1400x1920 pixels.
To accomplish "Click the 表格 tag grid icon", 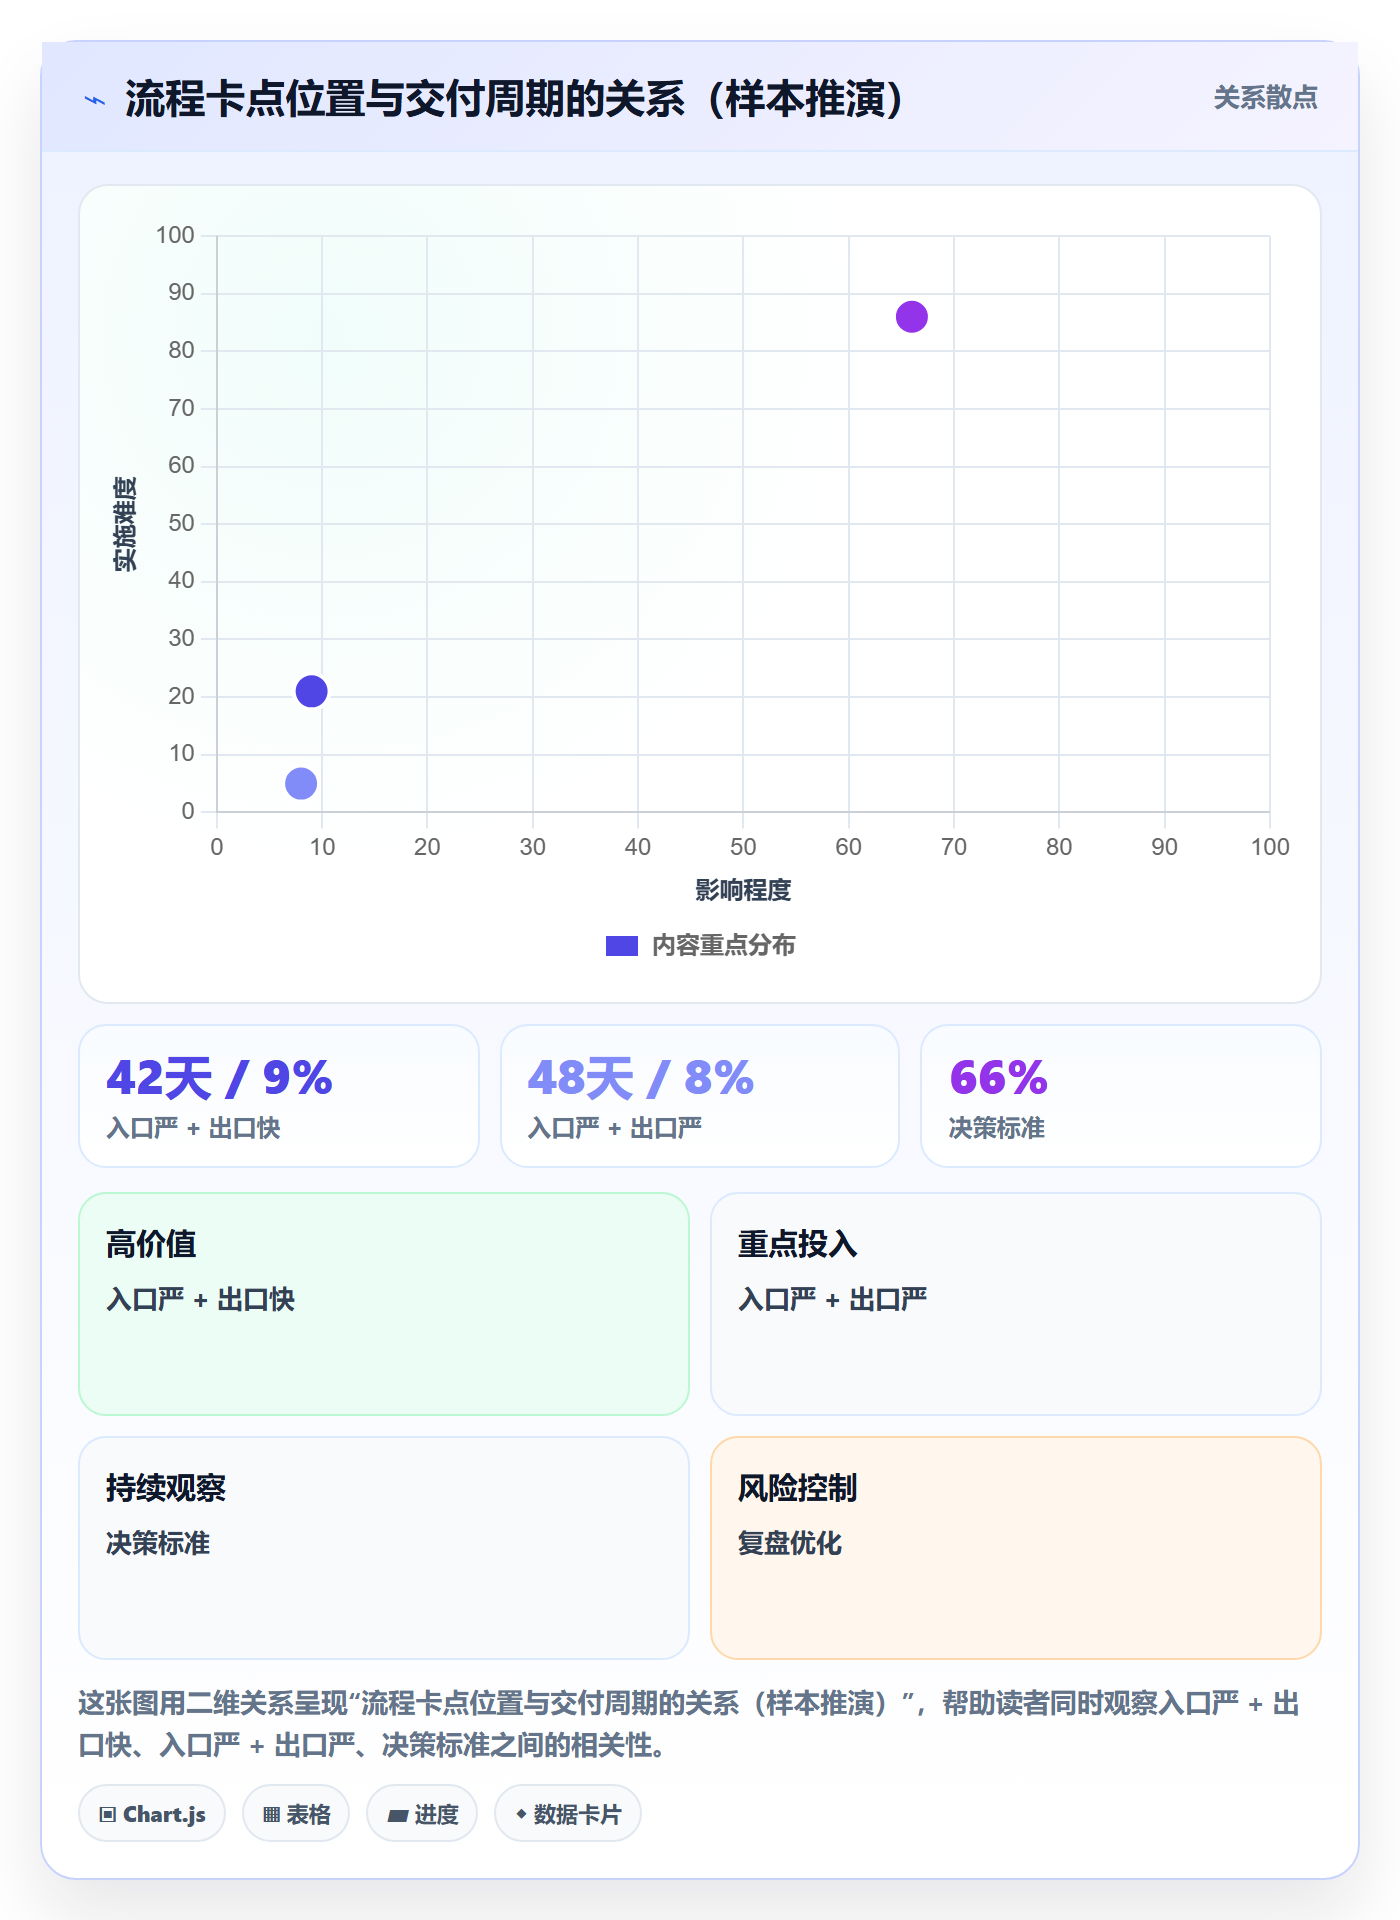I will point(271,1814).
